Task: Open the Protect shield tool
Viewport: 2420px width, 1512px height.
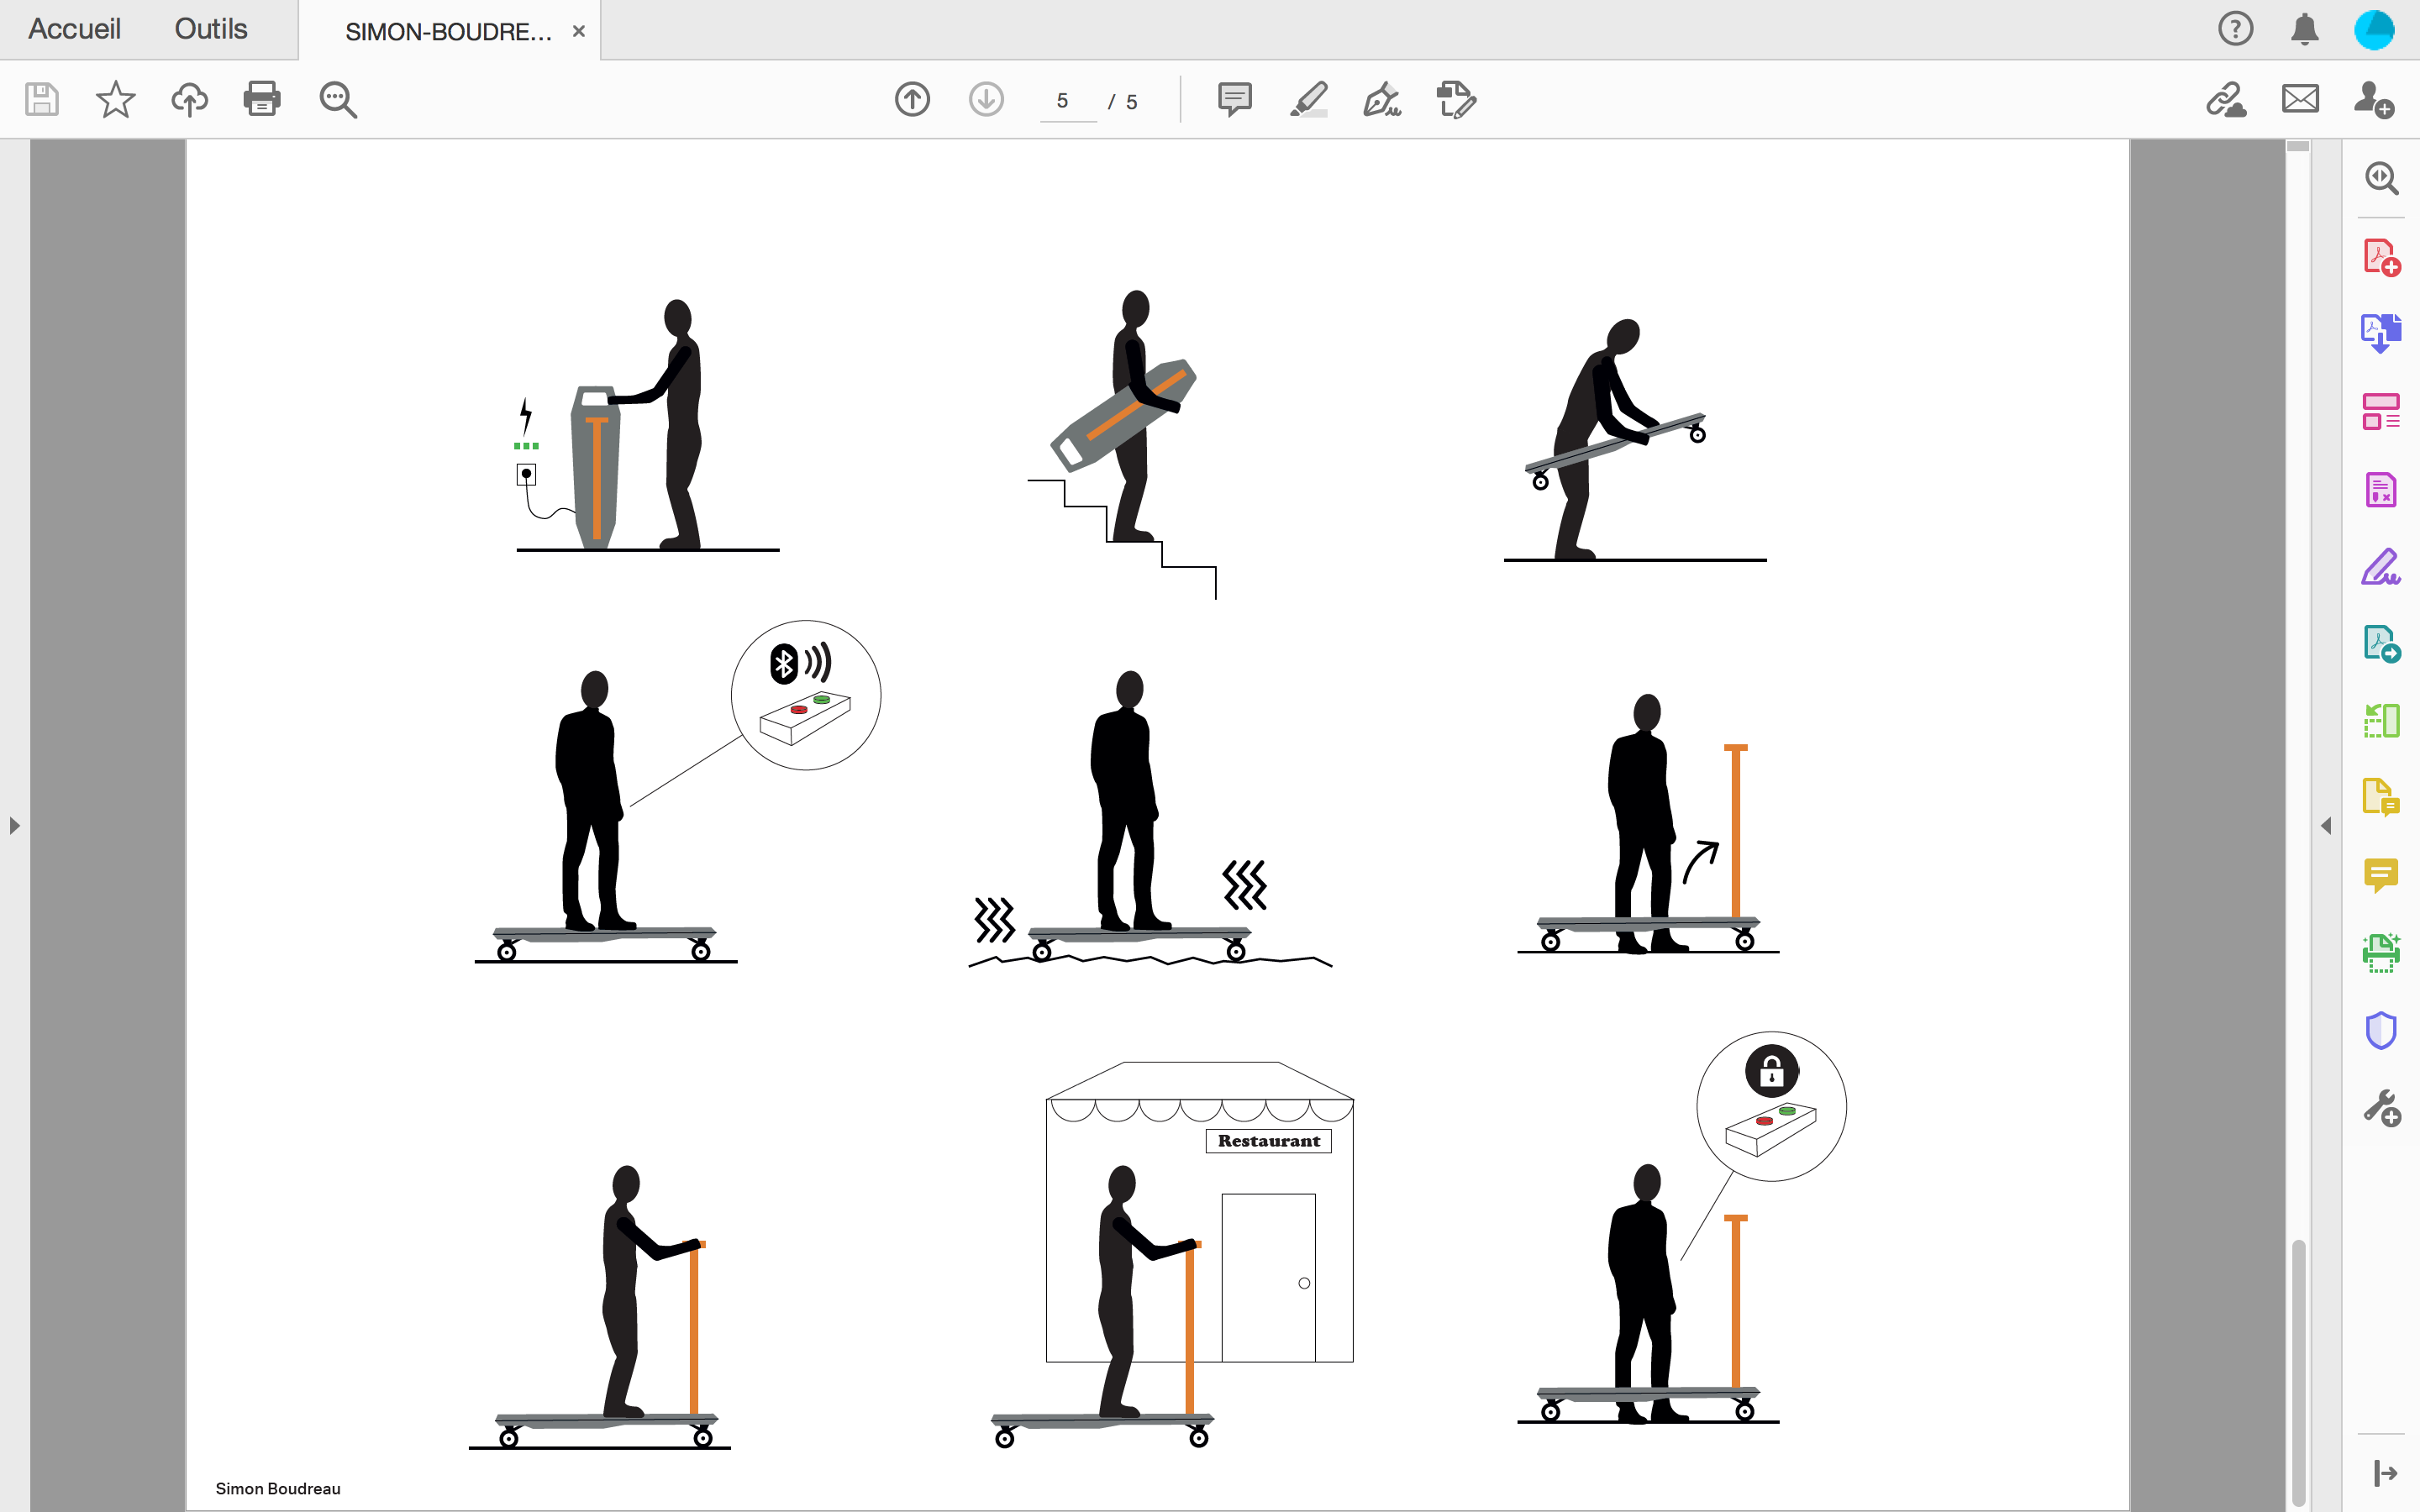Action: [x=2381, y=1030]
